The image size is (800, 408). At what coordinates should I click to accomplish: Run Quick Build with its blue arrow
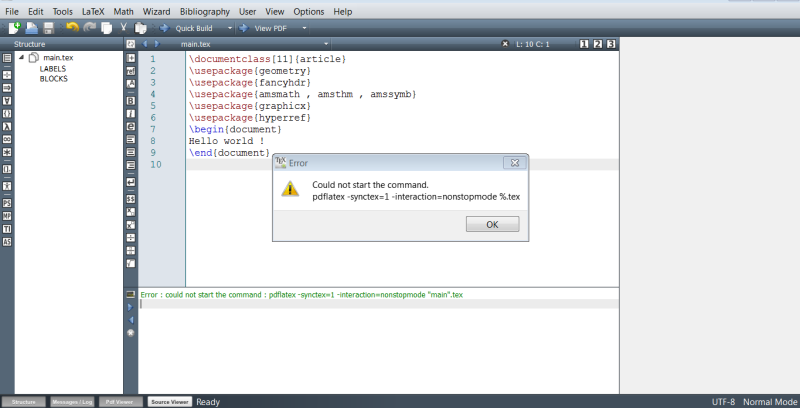pyautogui.click(x=164, y=28)
